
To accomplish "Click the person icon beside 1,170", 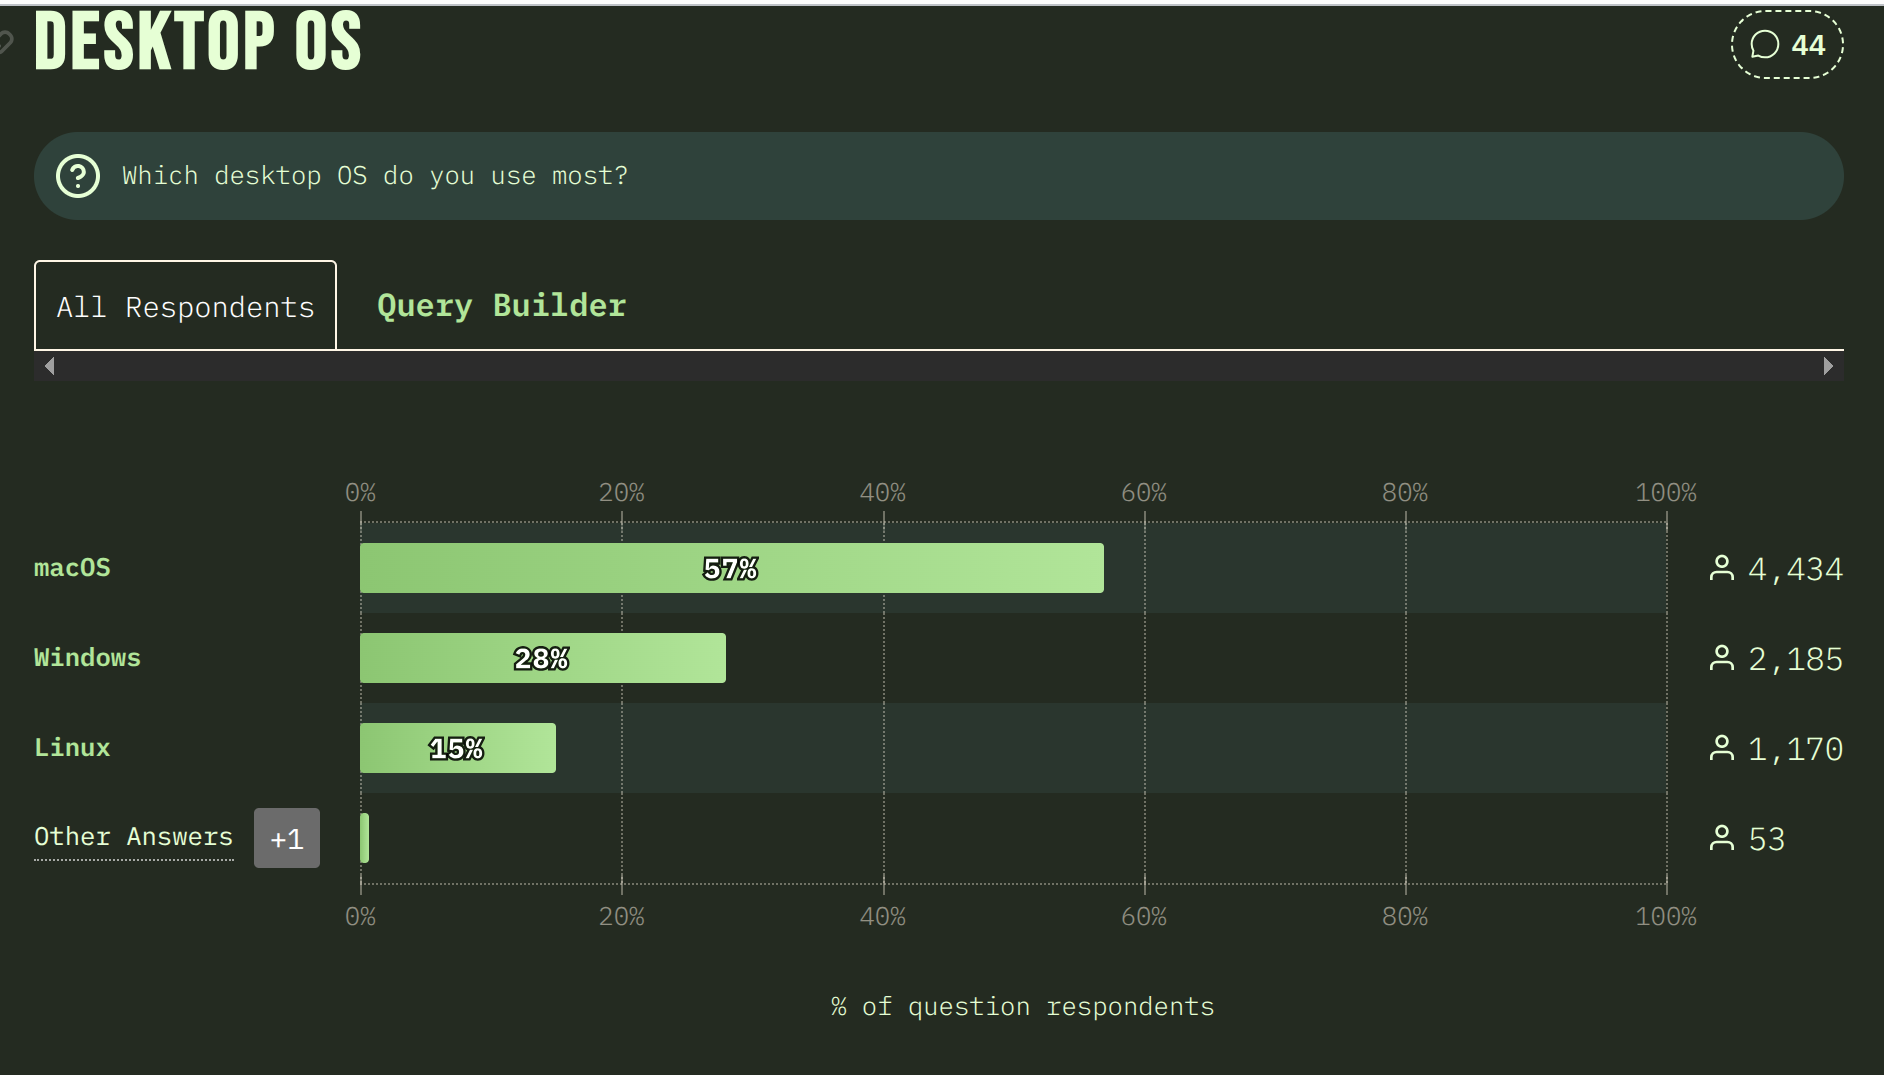I will click(1722, 748).
